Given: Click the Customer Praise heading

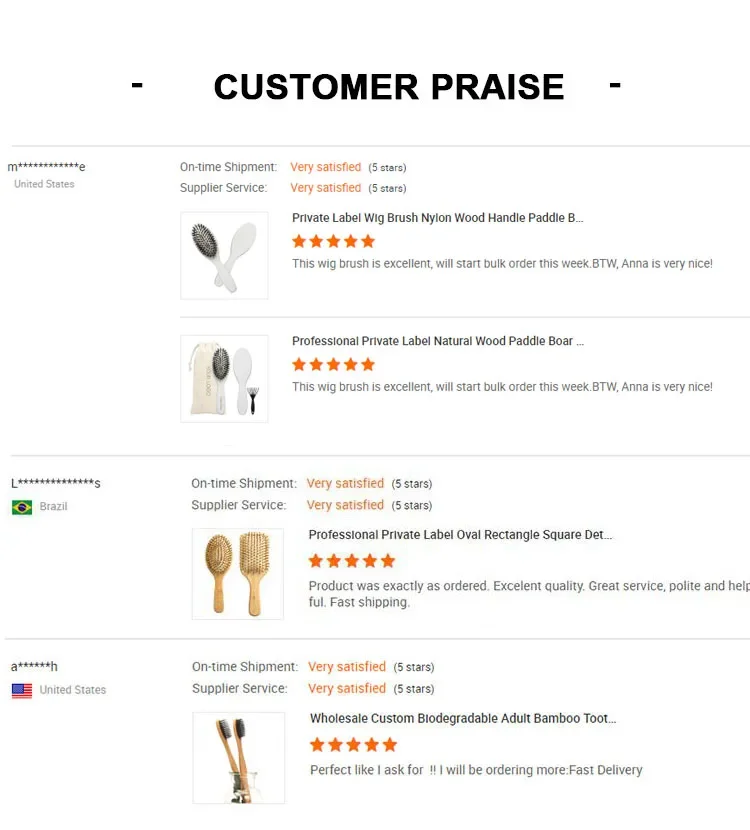Looking at the screenshot, I should pyautogui.click(x=389, y=86).
